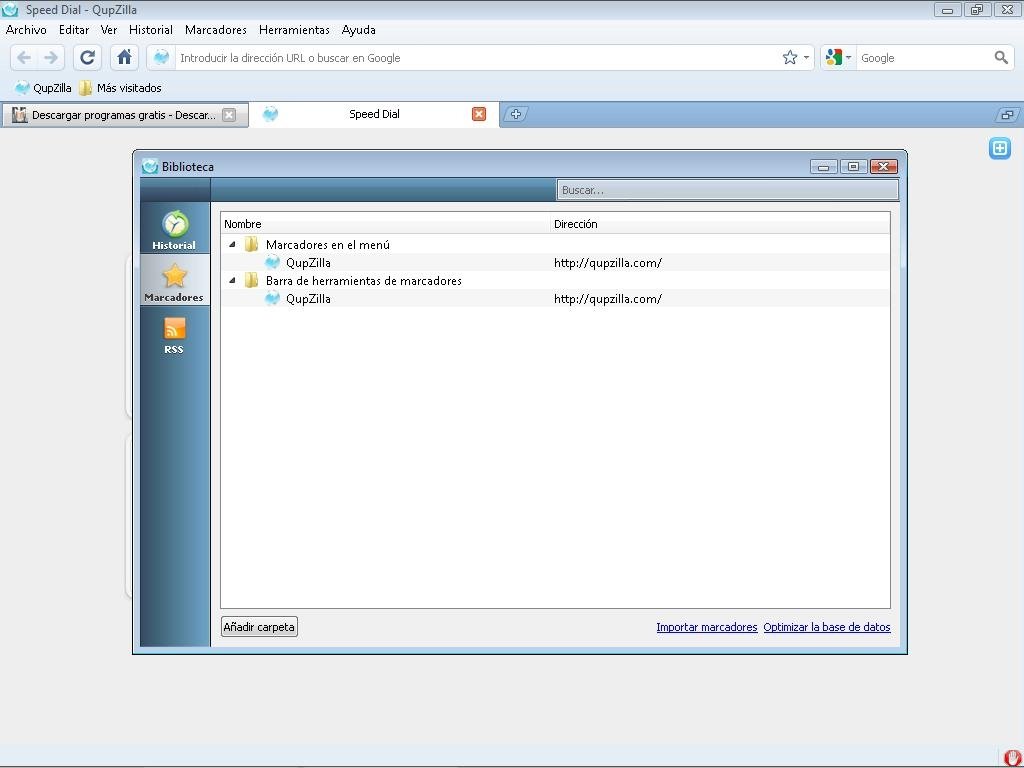Maximize the Biblioteca window
Screen dimensions: 1024x768
(x=853, y=167)
